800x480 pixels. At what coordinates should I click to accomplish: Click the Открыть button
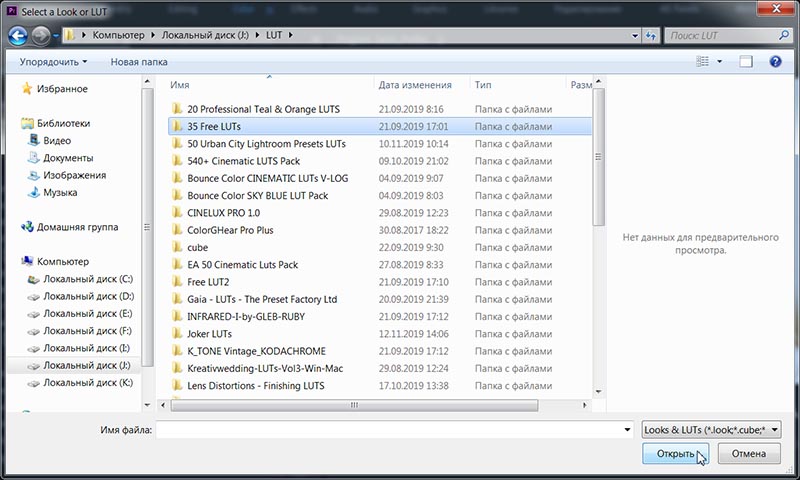tap(676, 453)
